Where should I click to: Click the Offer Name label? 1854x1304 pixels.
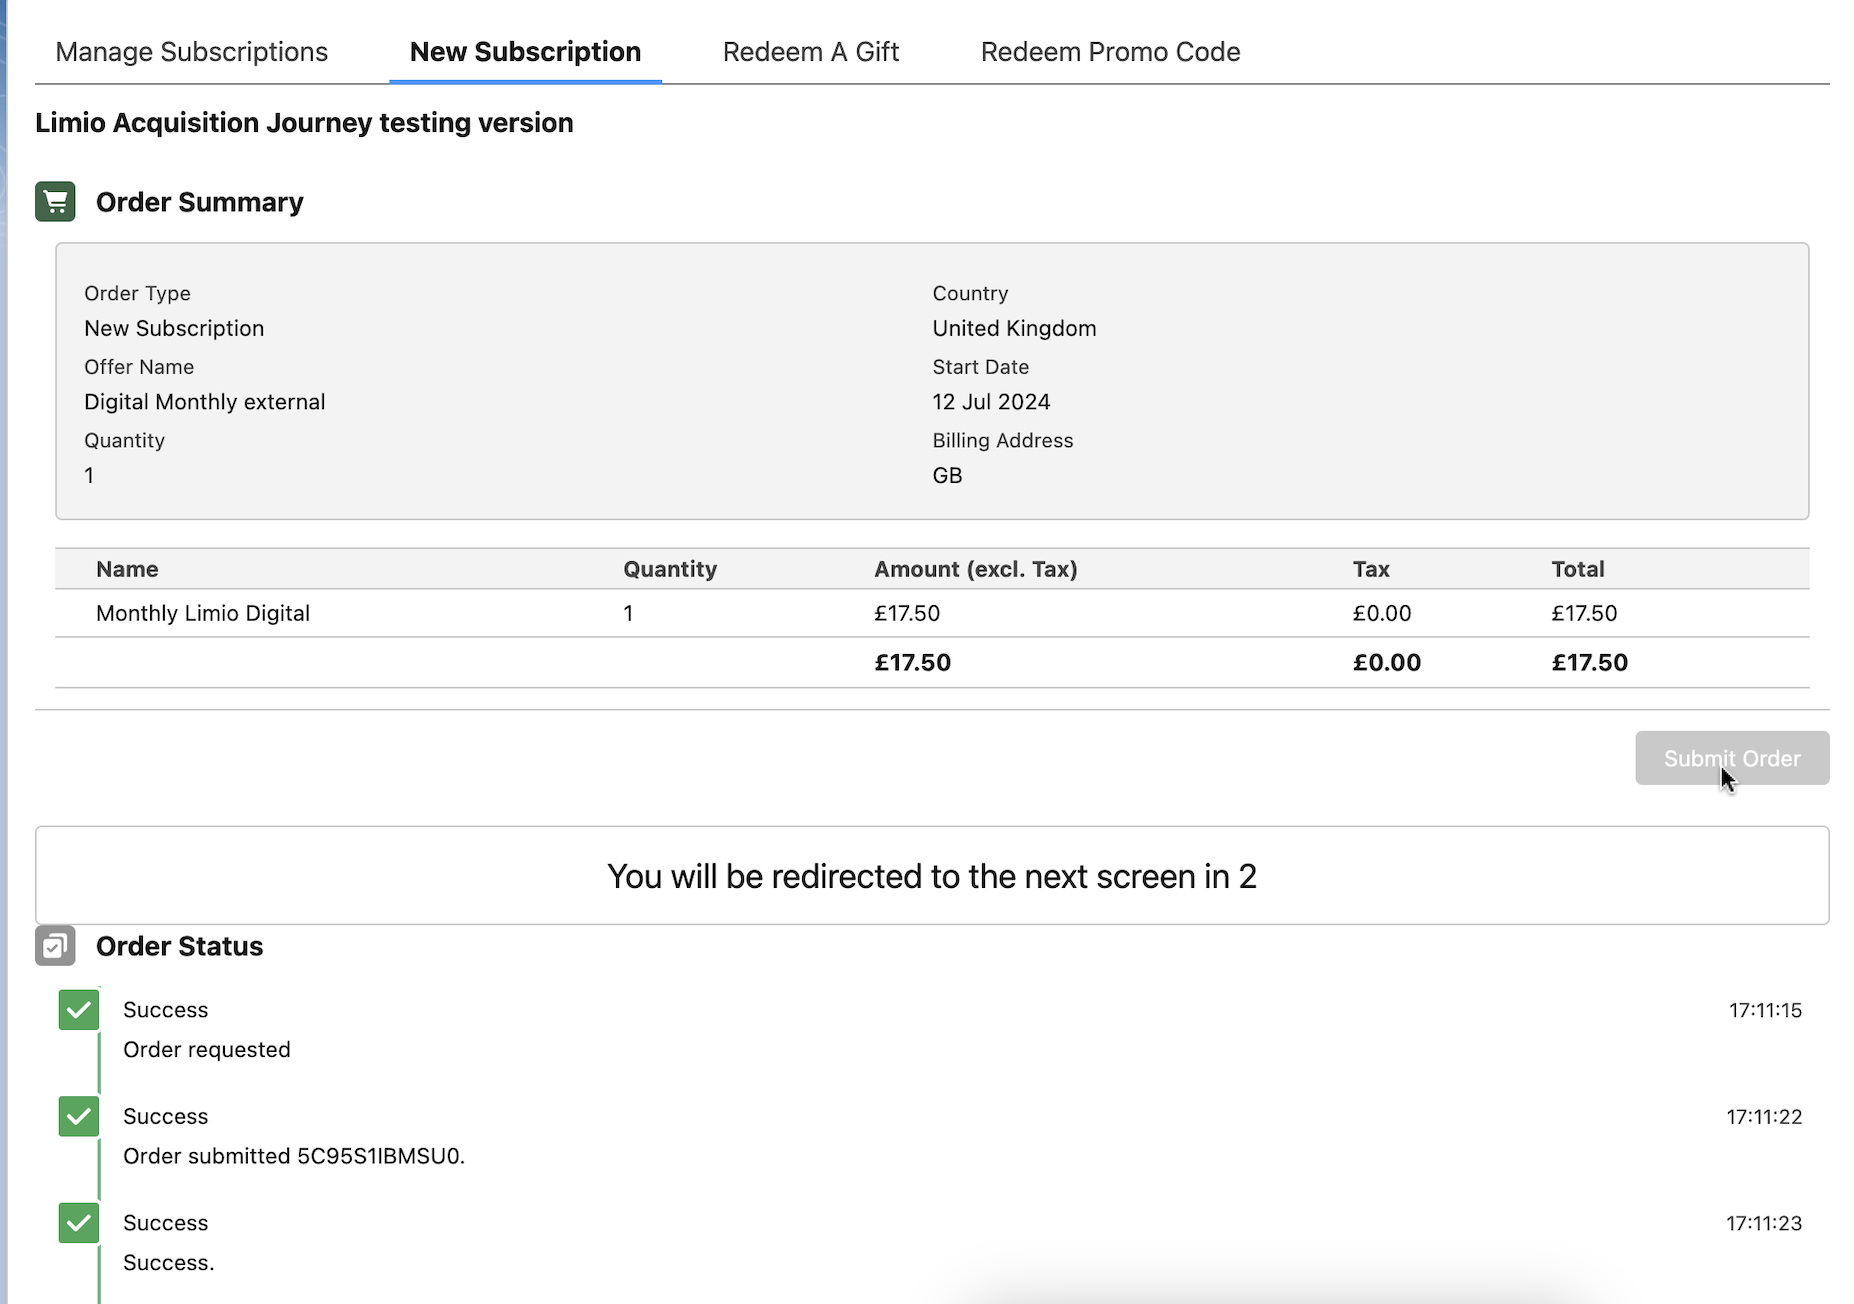[x=139, y=367]
